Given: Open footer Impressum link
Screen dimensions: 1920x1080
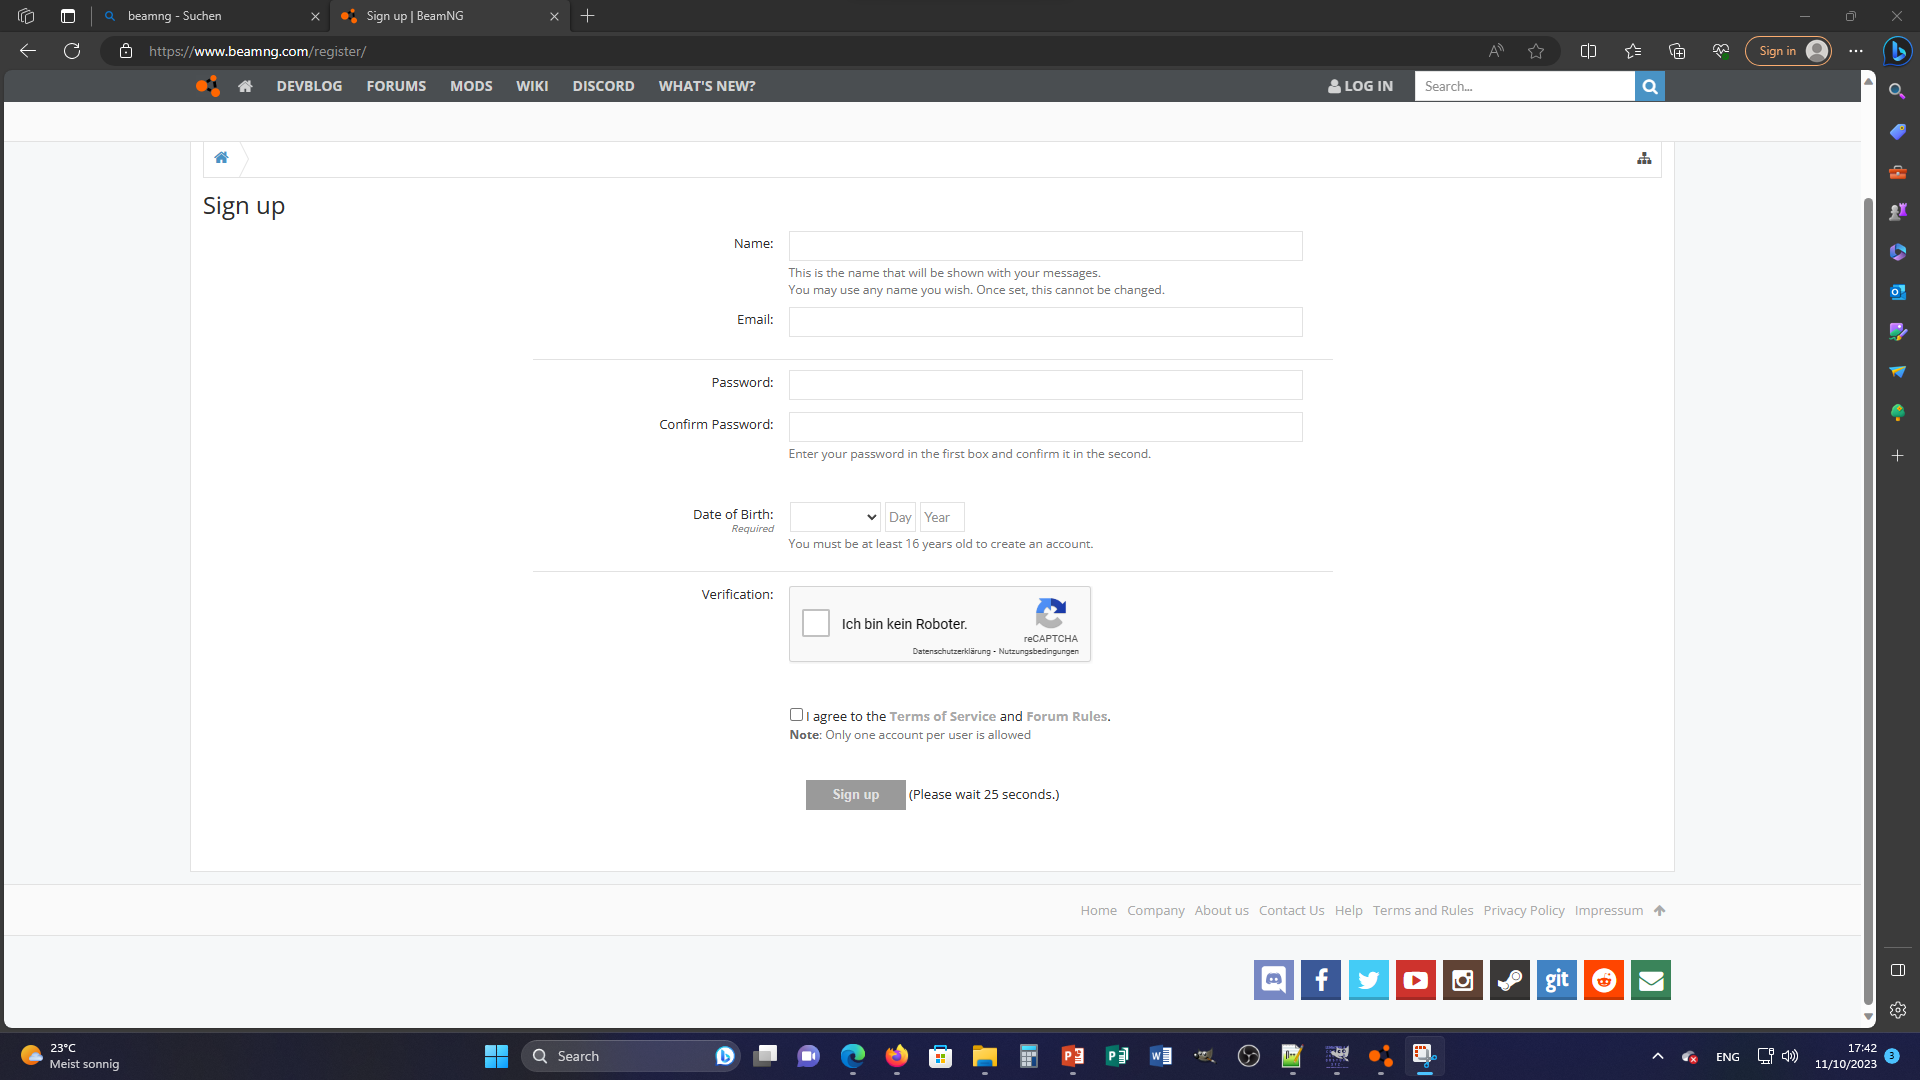Looking at the screenshot, I should [x=1609, y=910].
